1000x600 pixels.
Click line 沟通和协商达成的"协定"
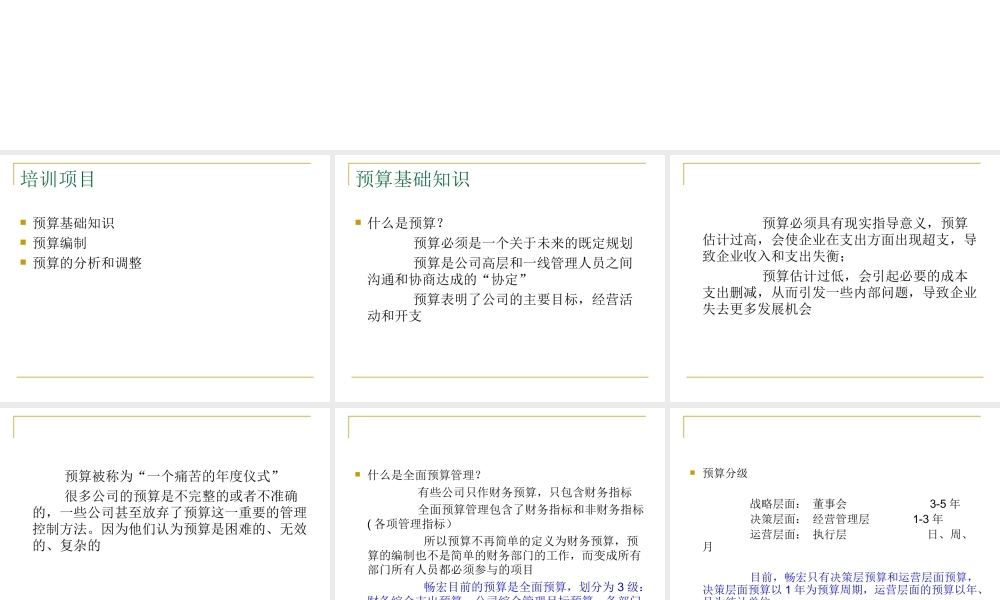click(x=447, y=279)
